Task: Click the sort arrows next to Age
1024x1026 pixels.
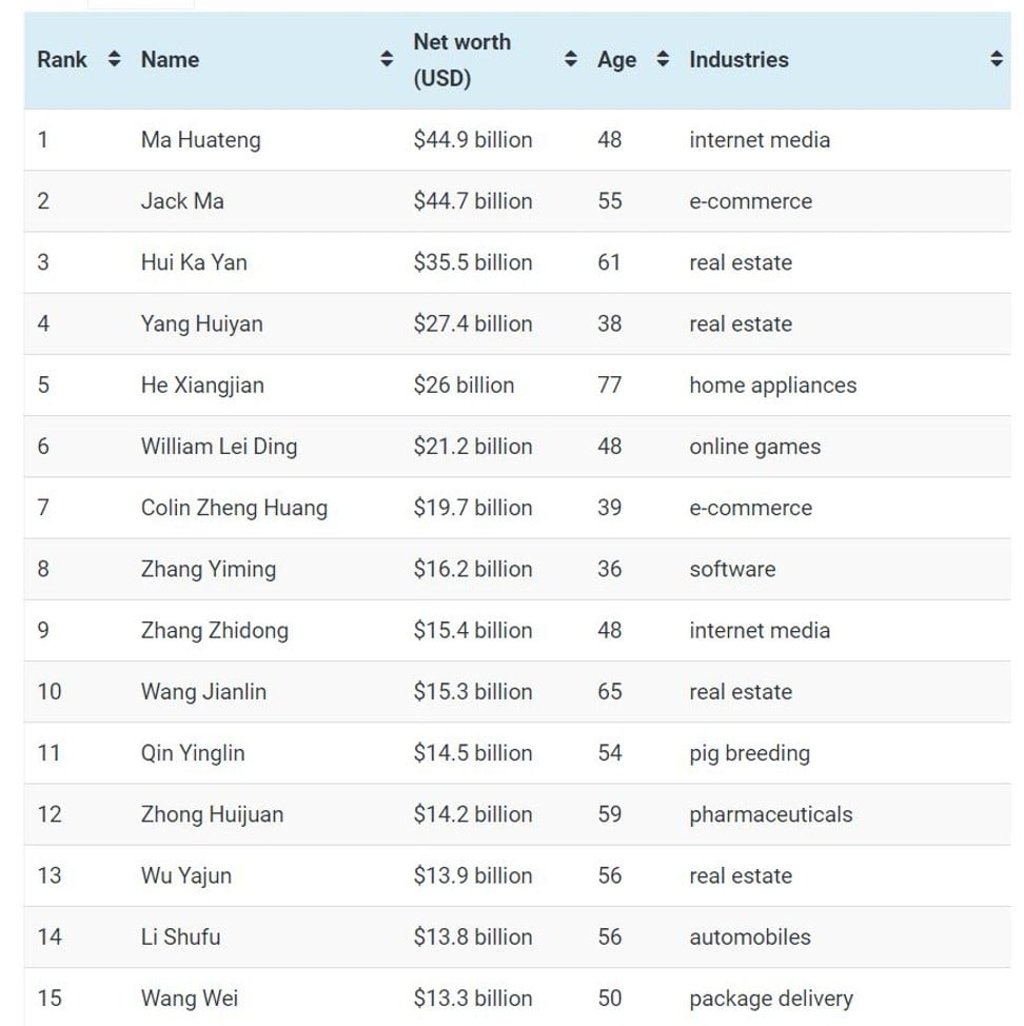Action: coord(662,58)
